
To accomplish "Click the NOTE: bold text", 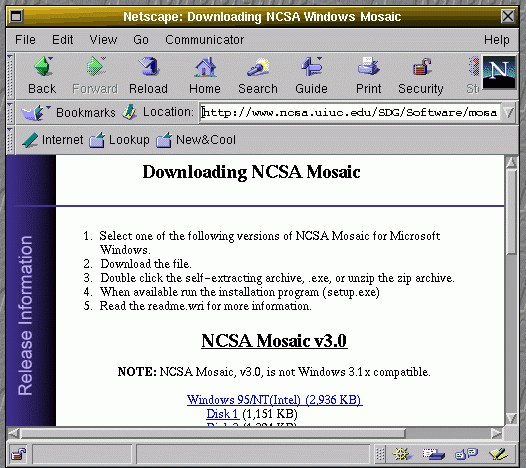I will click(x=137, y=372).
